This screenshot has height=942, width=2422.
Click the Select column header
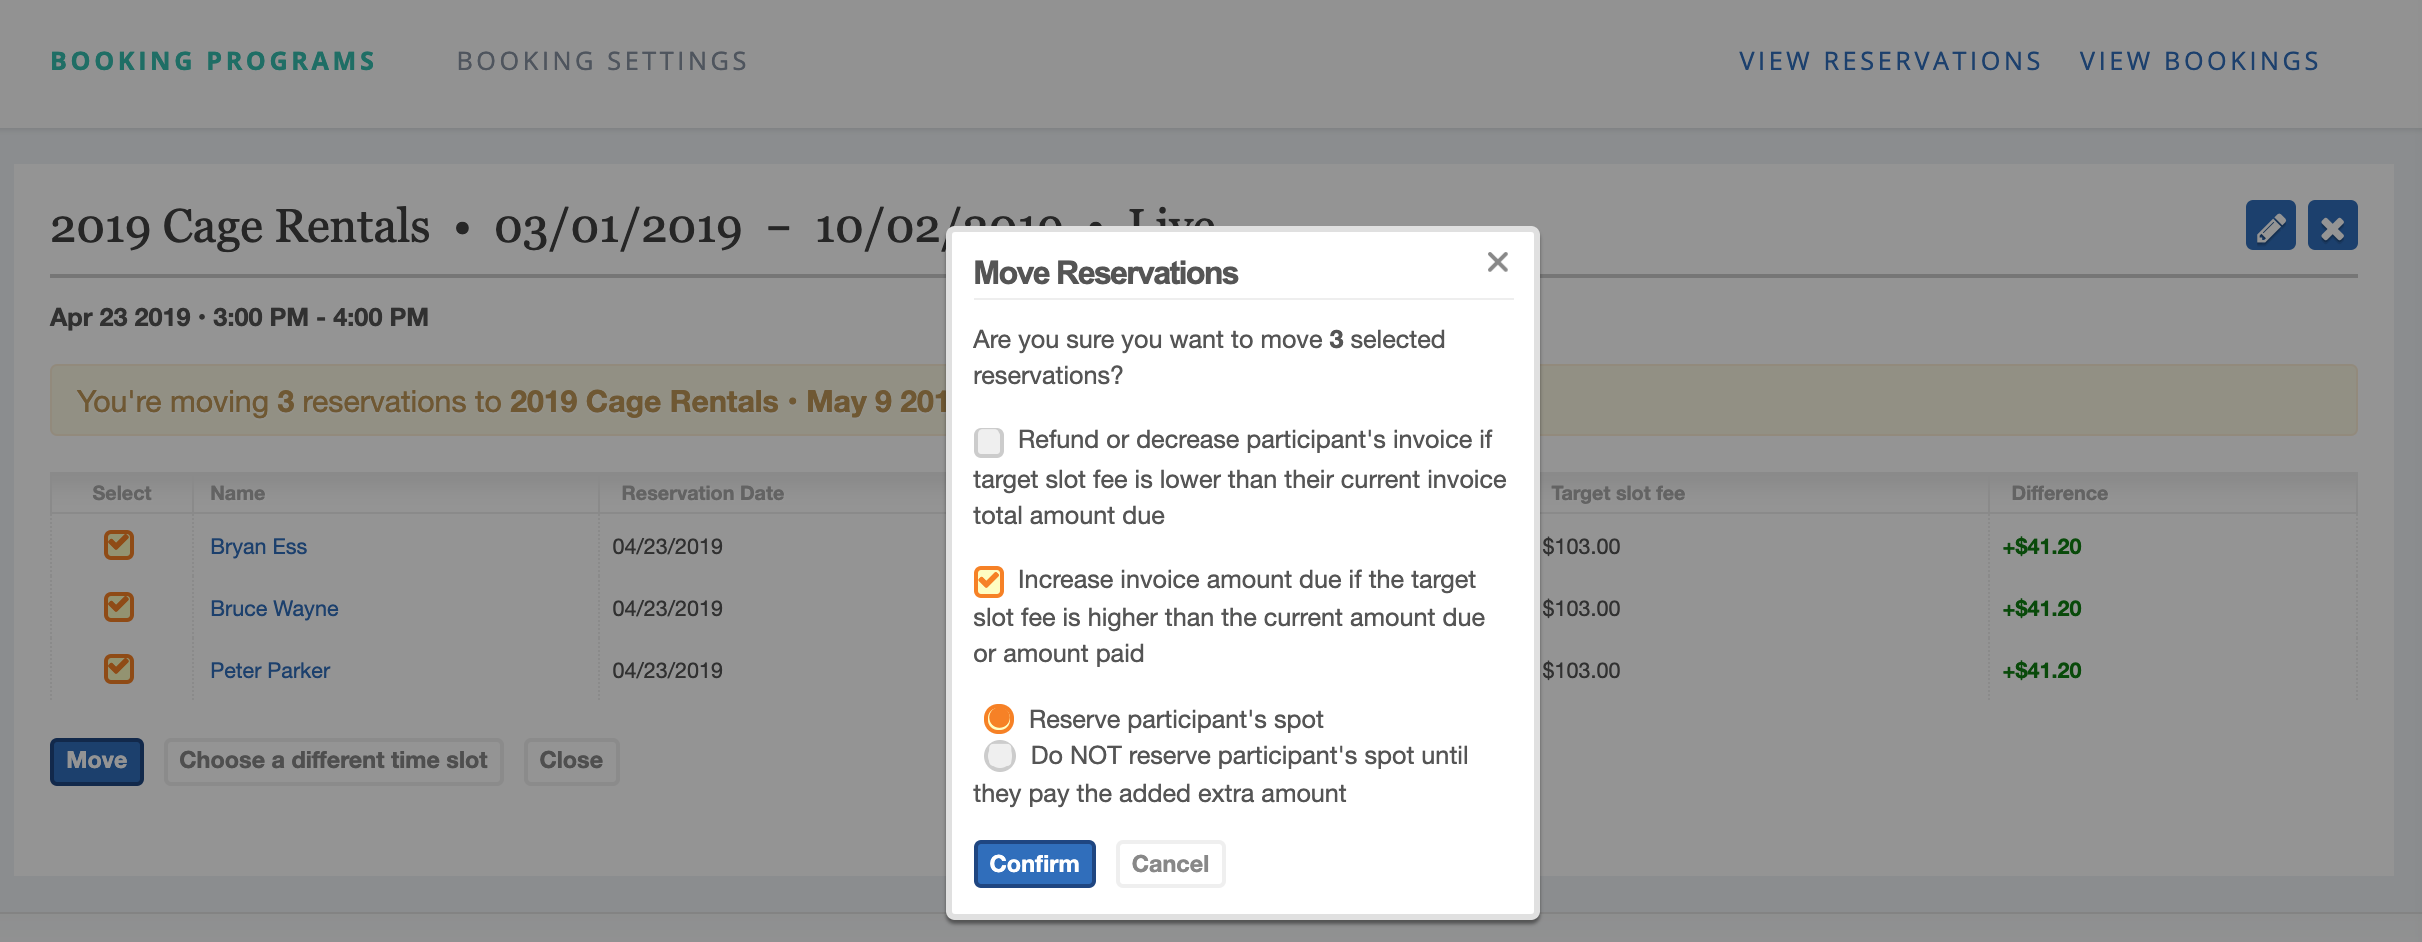(121, 493)
